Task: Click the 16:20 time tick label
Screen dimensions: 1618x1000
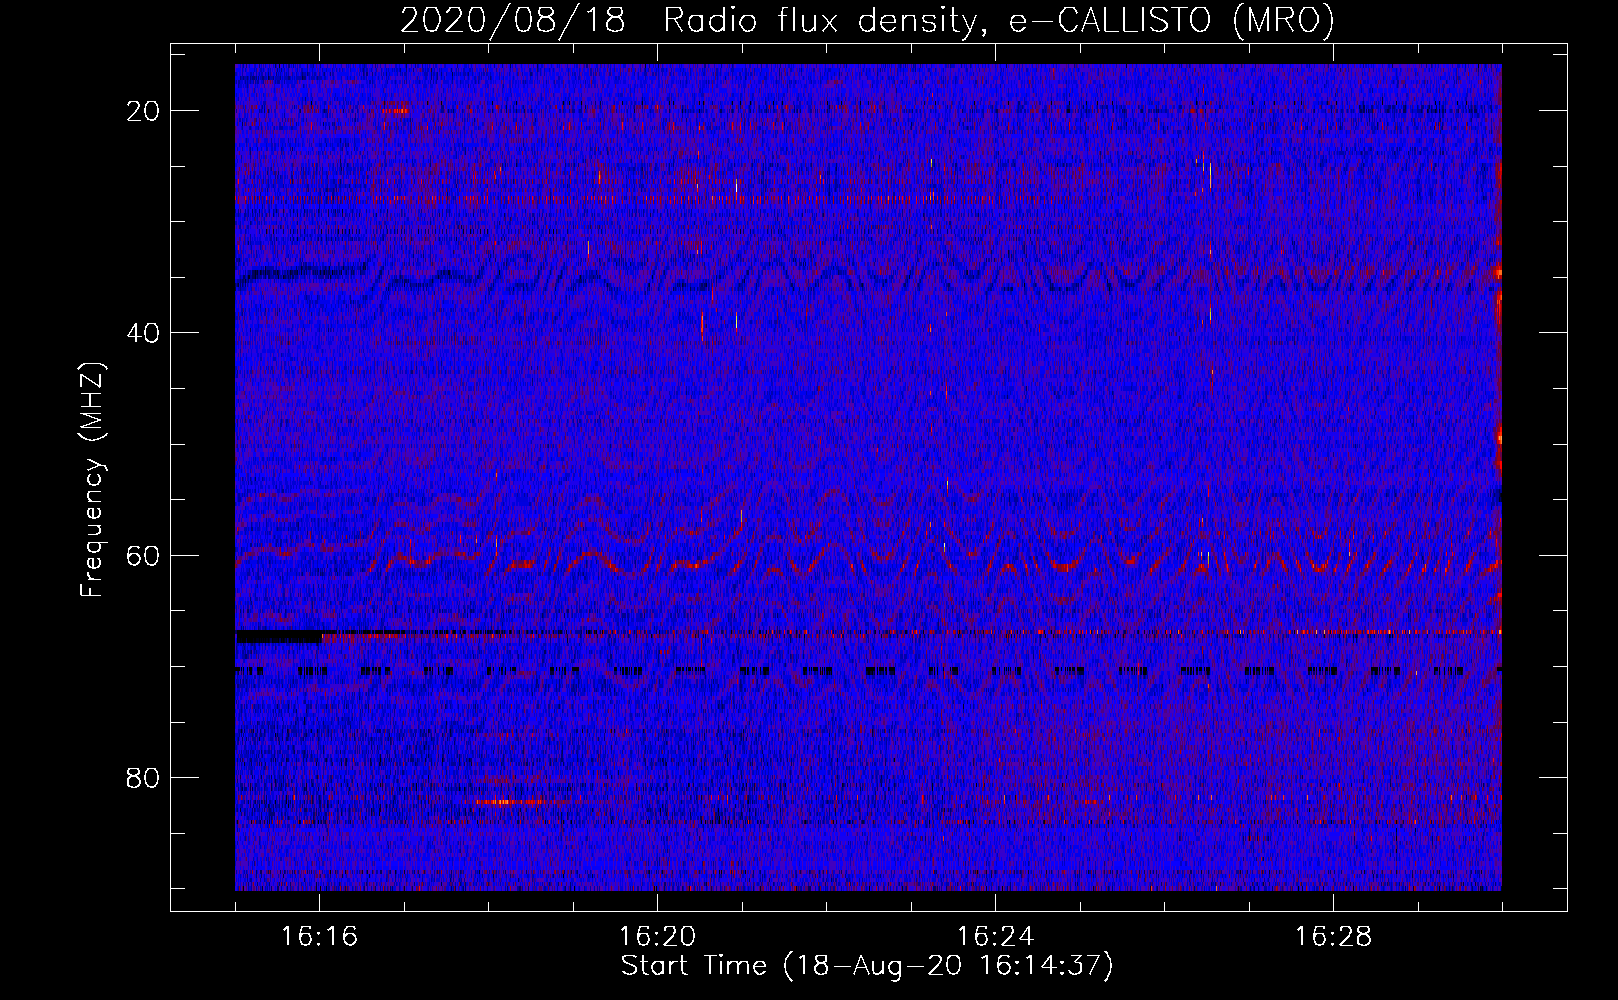Action: click(658, 937)
